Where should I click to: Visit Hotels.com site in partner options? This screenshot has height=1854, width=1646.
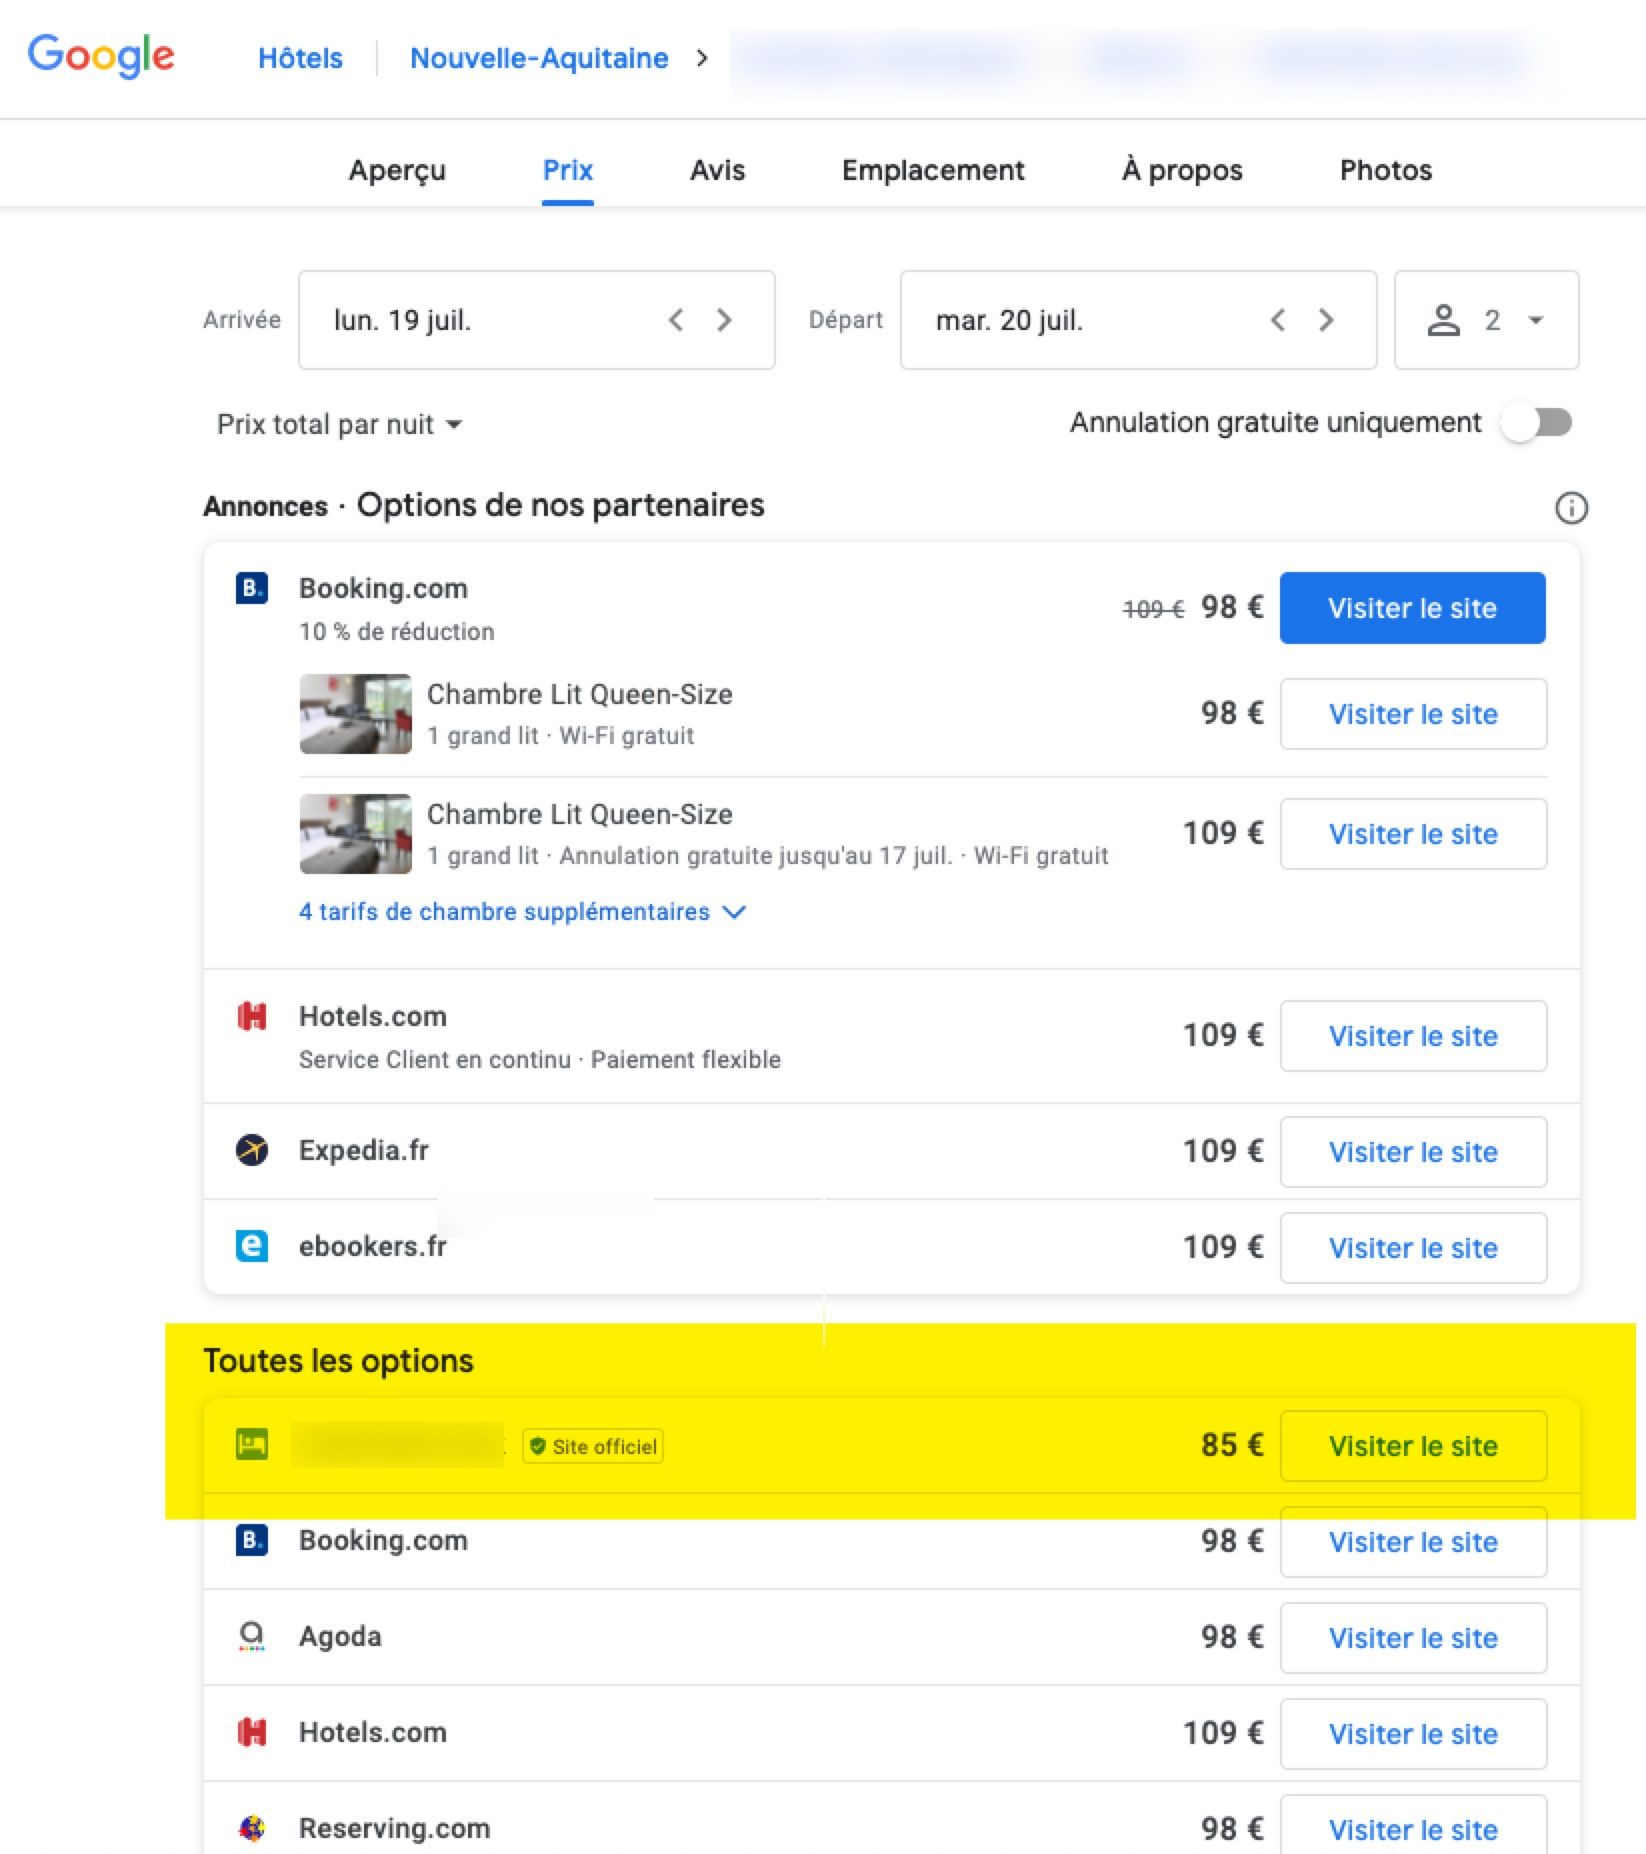click(x=1413, y=1036)
